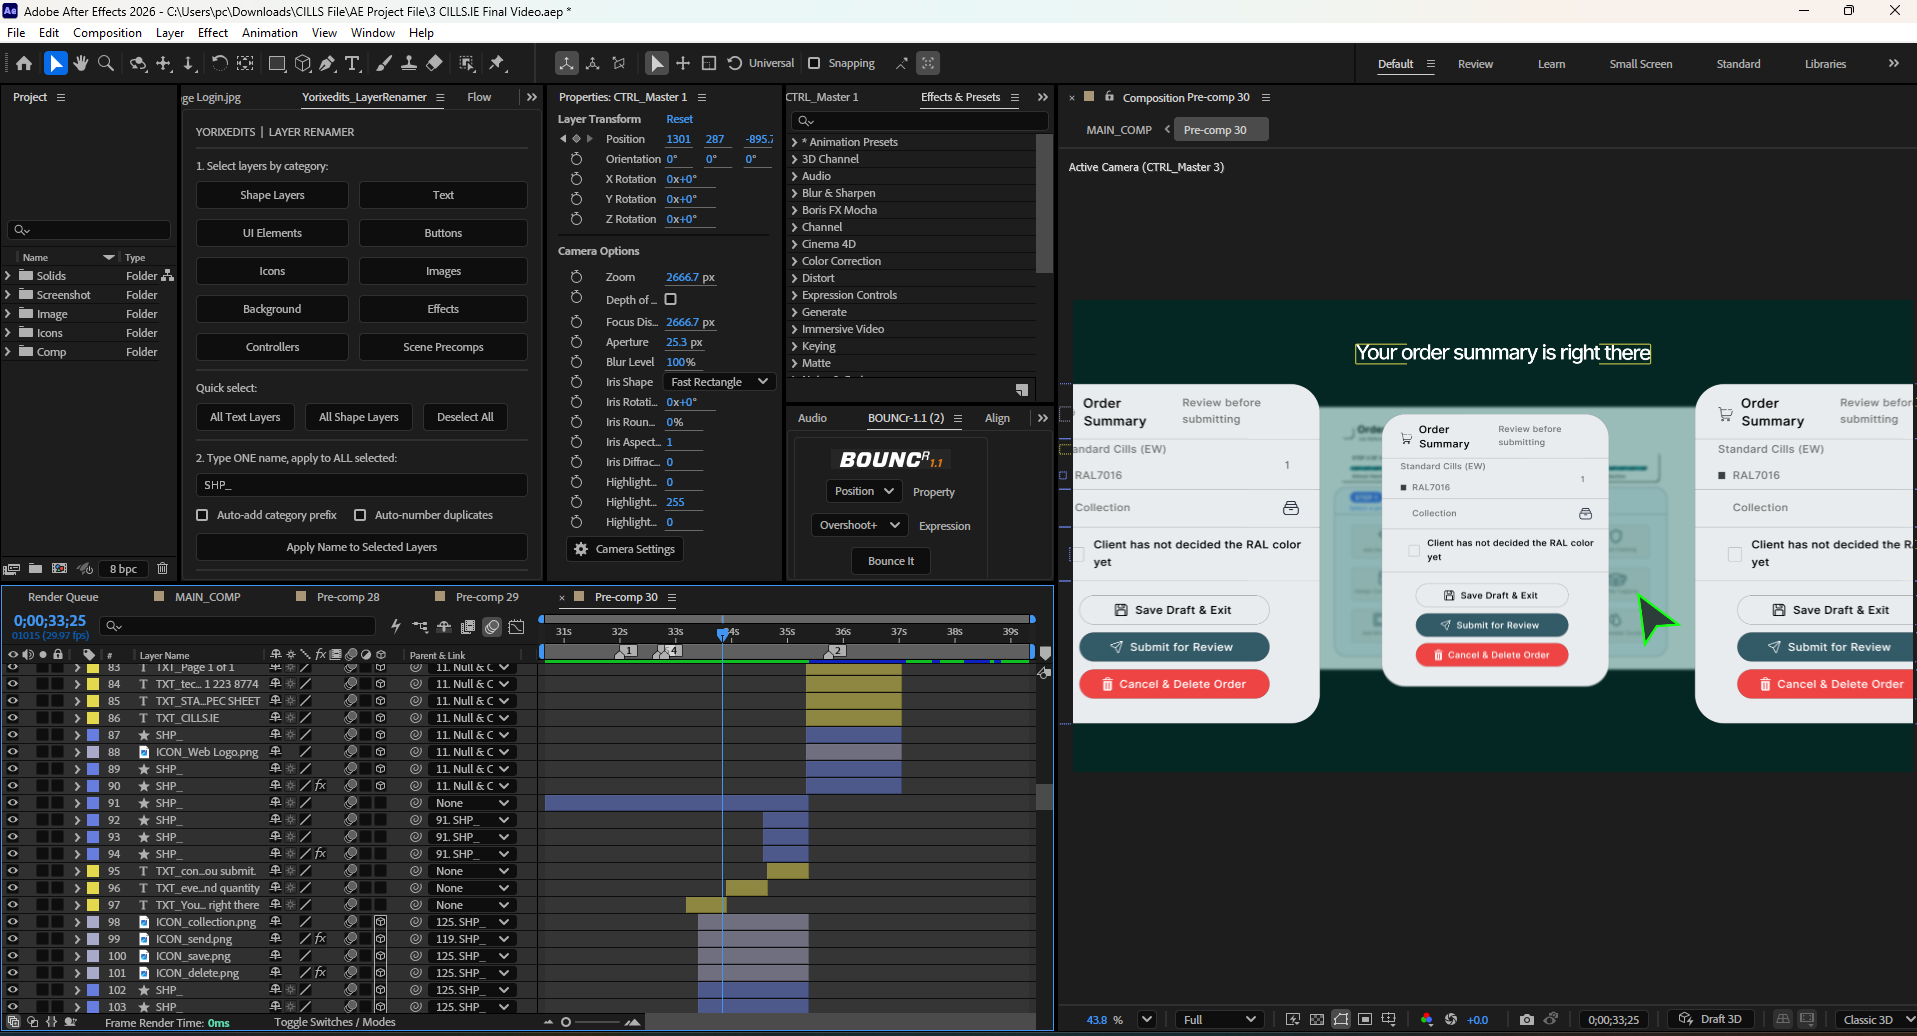The width and height of the screenshot is (1917, 1036).
Task: Open the Iris Shape Fast Rectangle dropdown
Action: pos(719,382)
